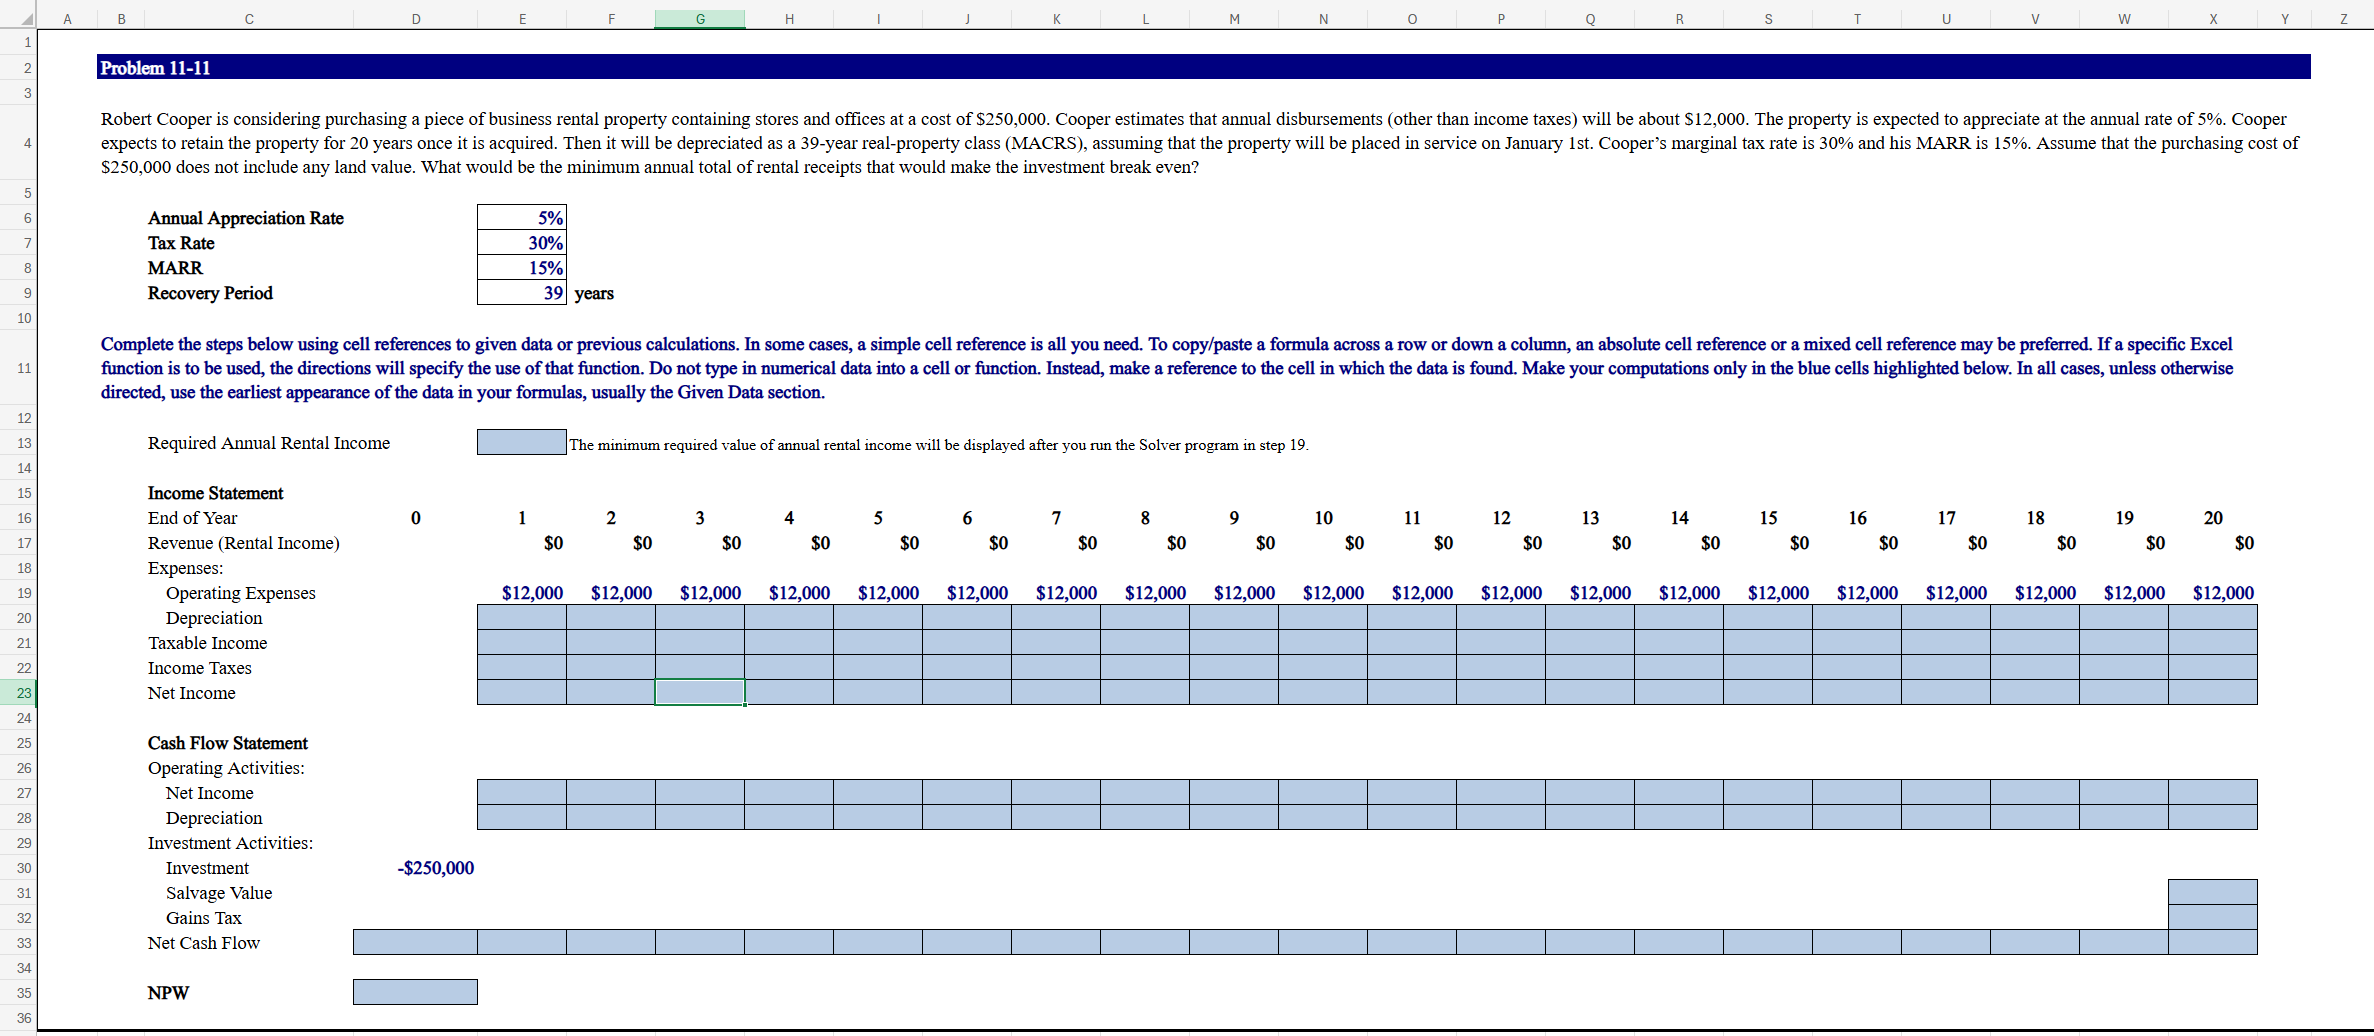Click the Gains Tax blue cell

click(2212, 917)
